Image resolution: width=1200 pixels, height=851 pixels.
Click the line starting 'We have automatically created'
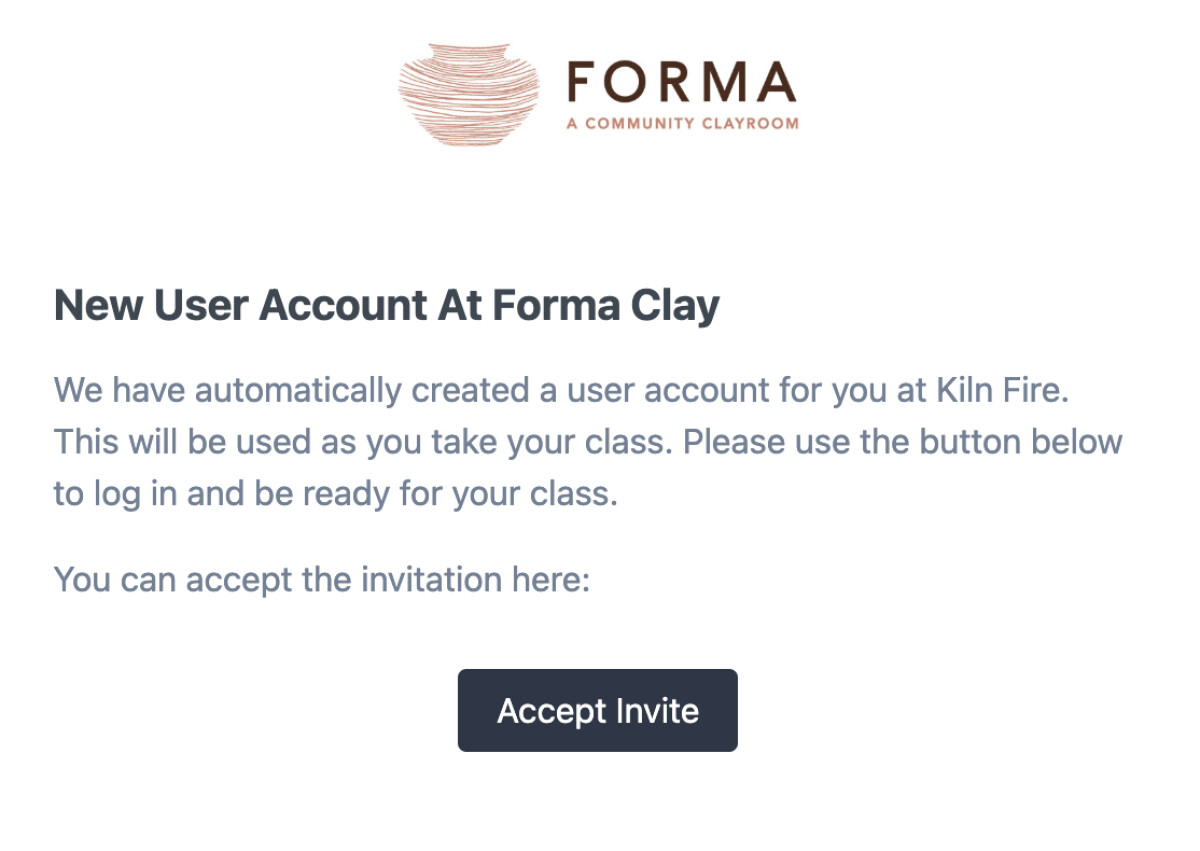[561, 390]
